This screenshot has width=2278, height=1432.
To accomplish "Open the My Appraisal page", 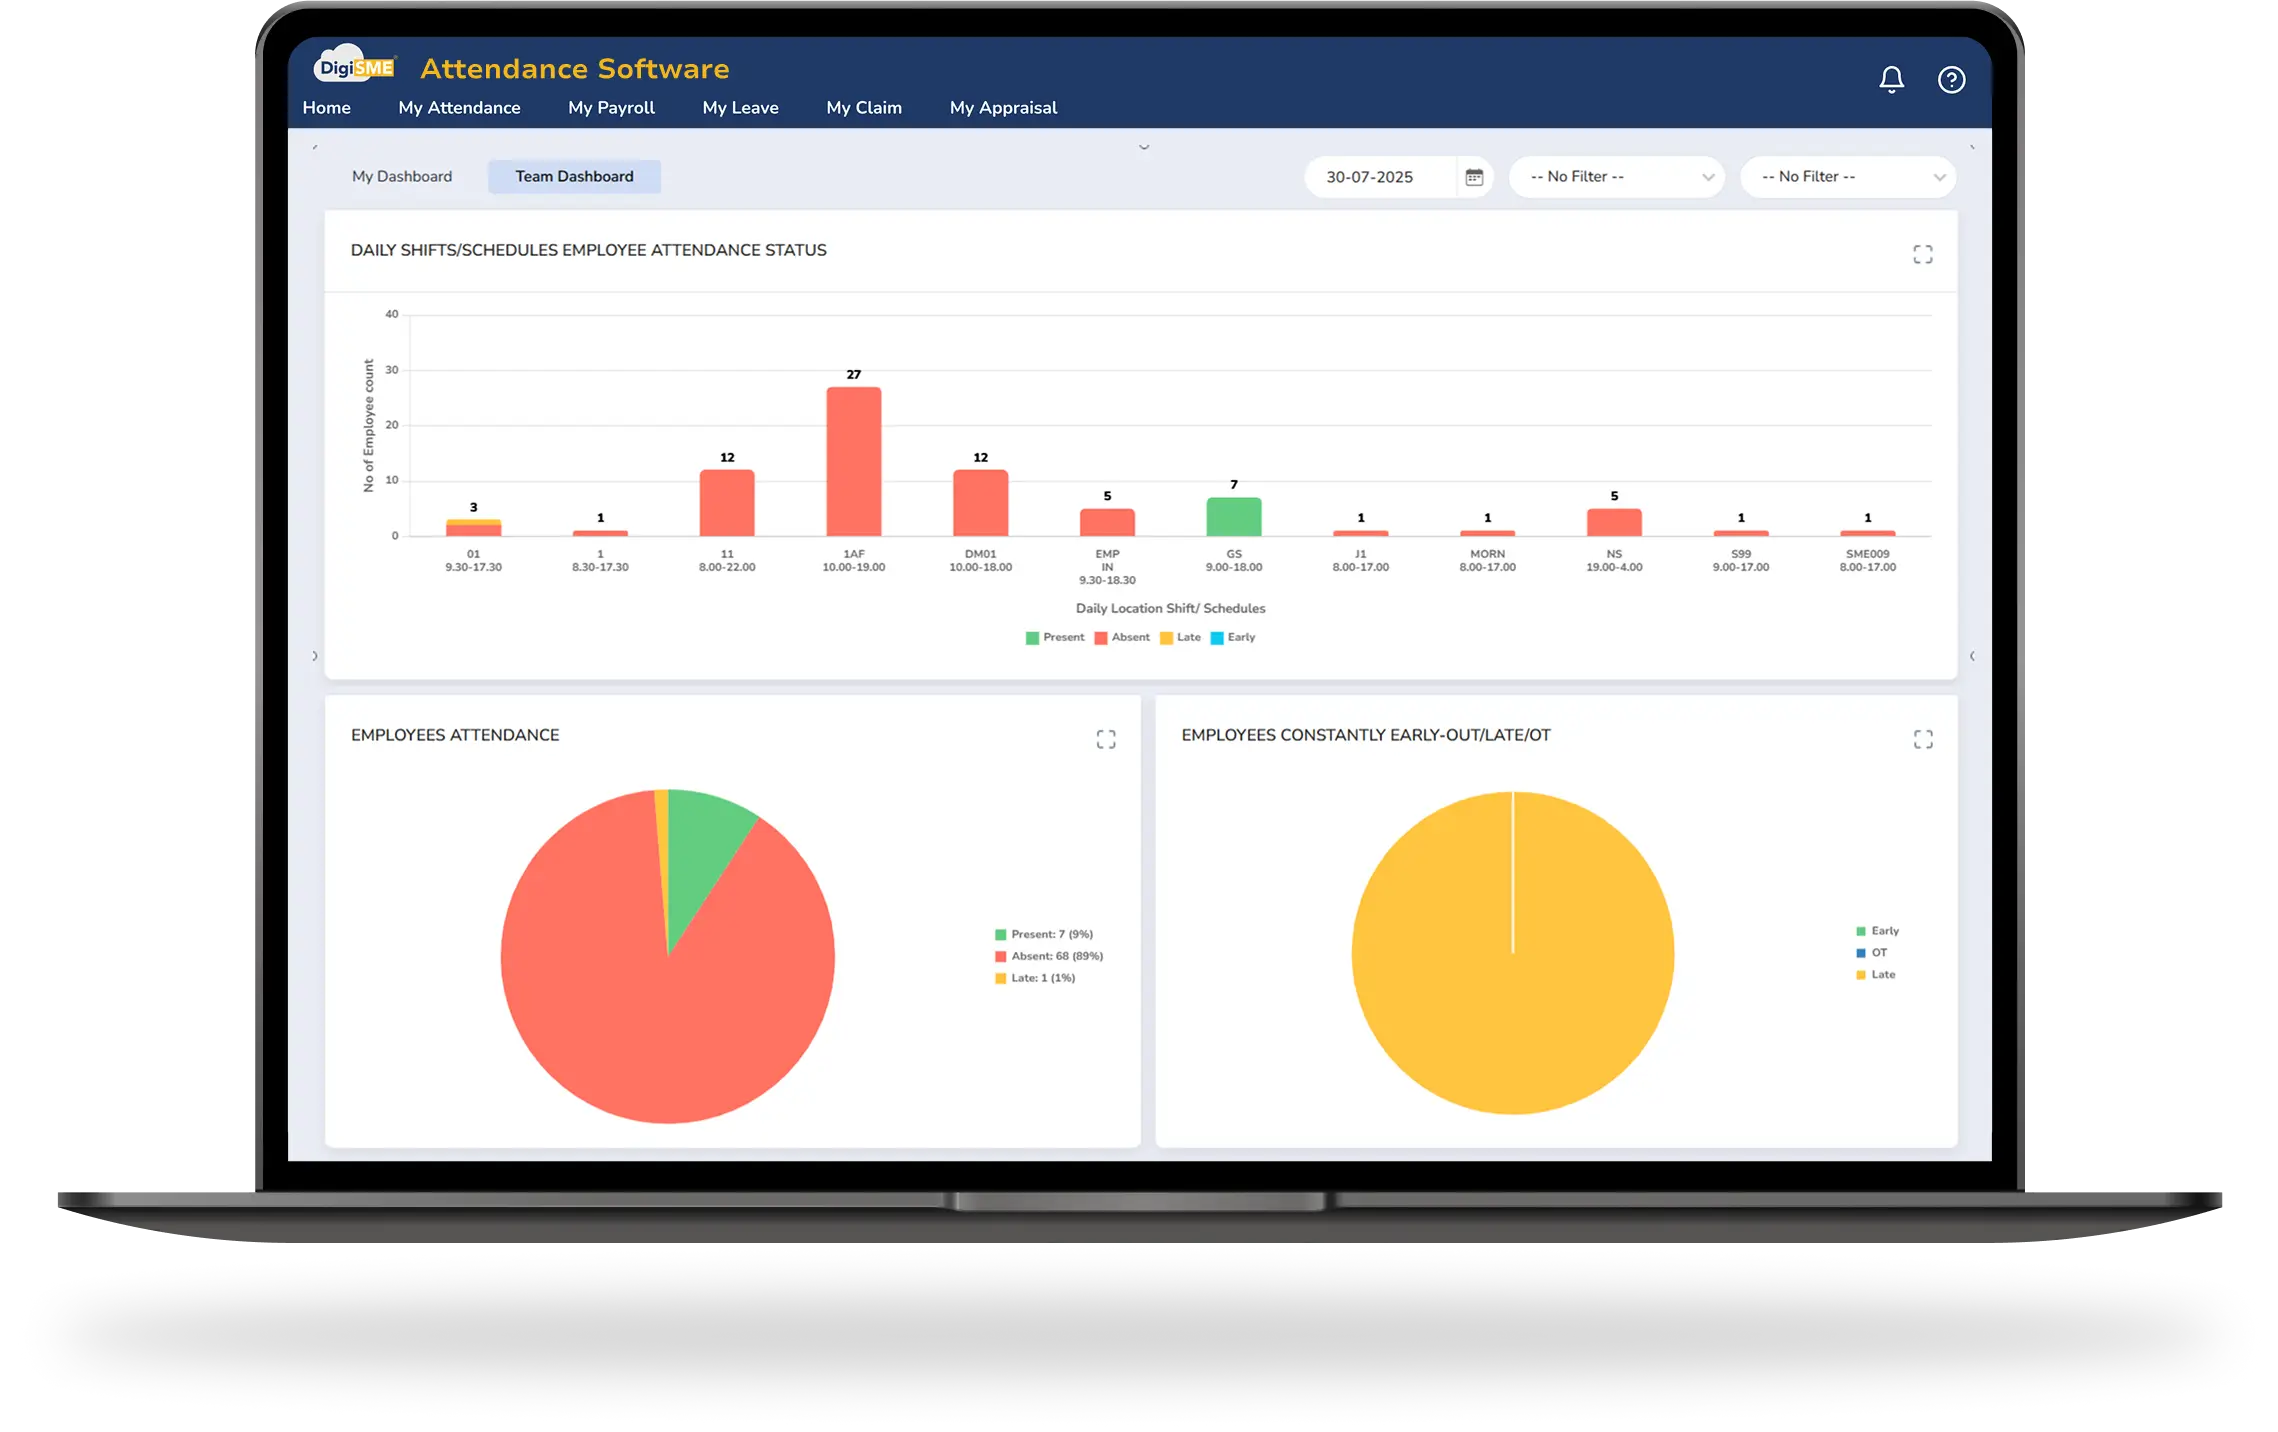I will click(1003, 107).
